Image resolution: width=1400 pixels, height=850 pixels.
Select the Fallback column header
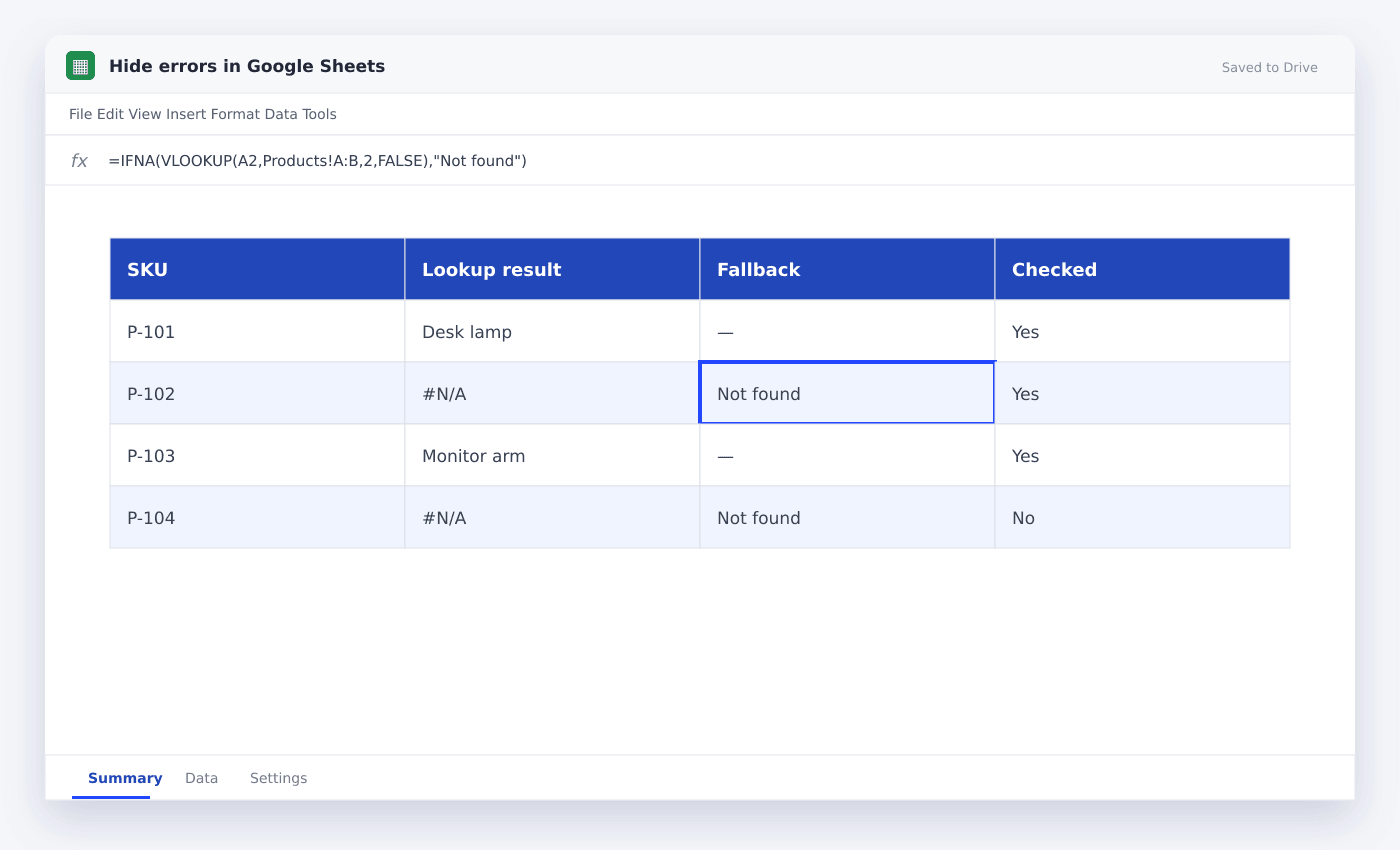click(847, 269)
